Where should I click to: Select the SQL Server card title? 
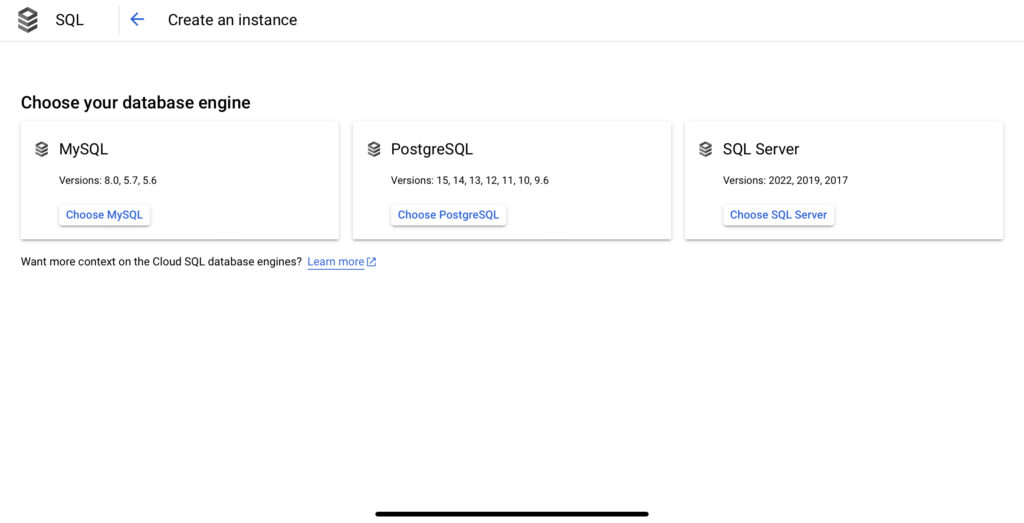(x=761, y=149)
